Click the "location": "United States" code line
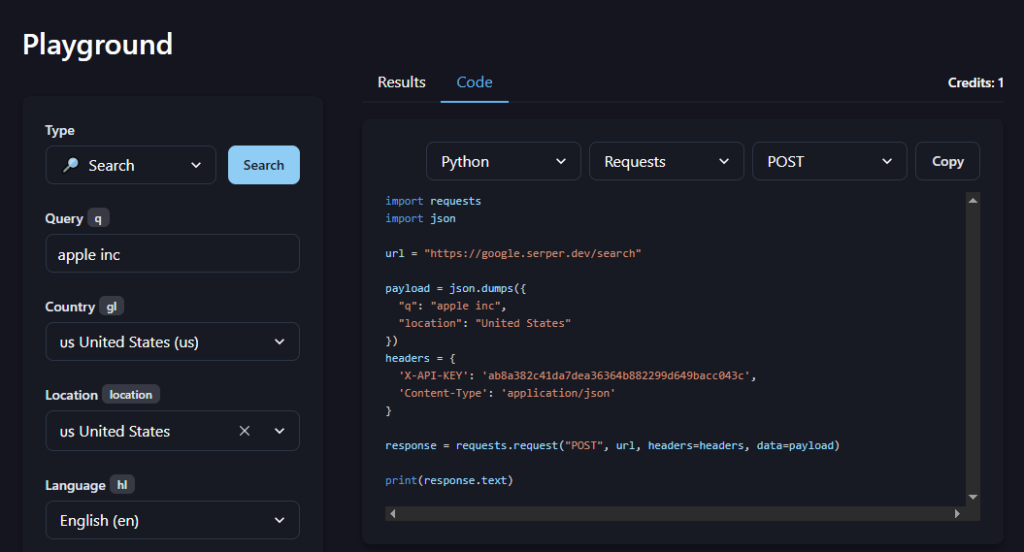 coord(485,323)
